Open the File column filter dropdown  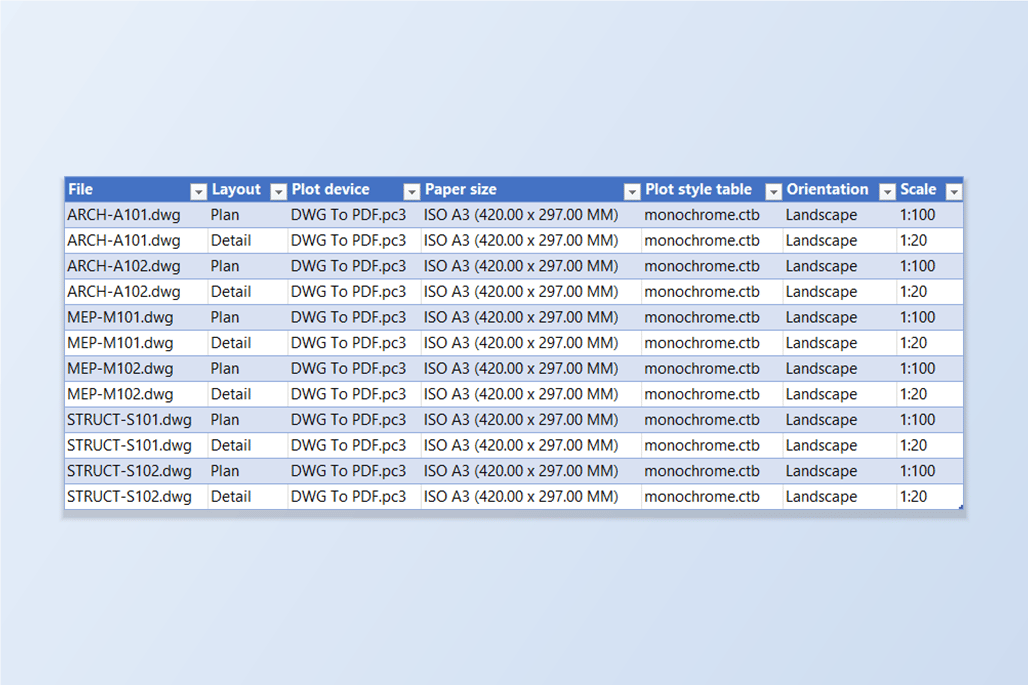pos(198,191)
